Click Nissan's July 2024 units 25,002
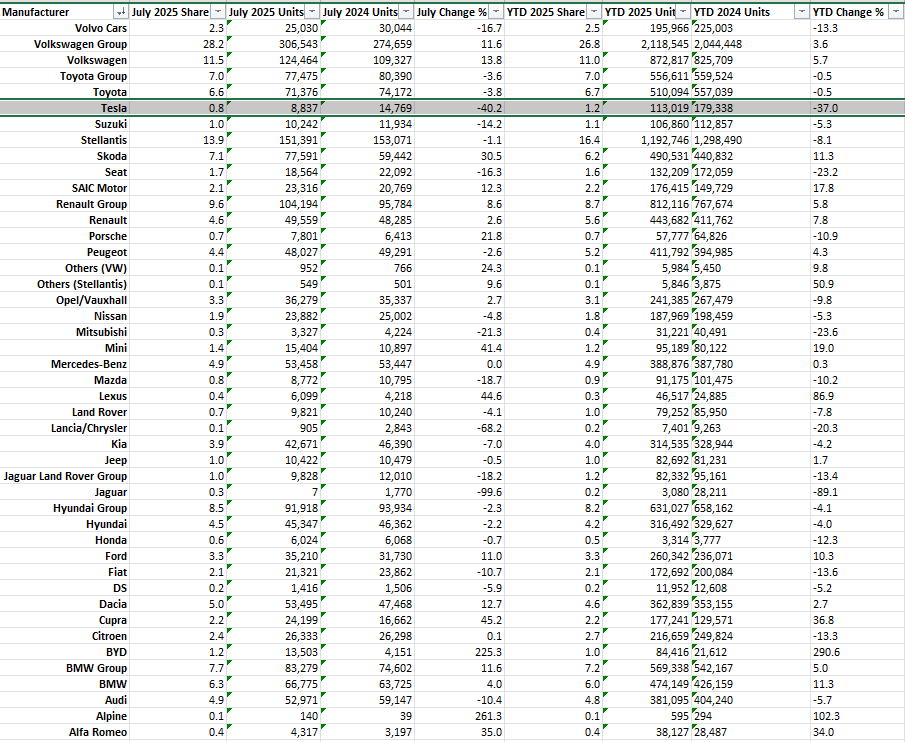The image size is (905, 742). (368, 316)
